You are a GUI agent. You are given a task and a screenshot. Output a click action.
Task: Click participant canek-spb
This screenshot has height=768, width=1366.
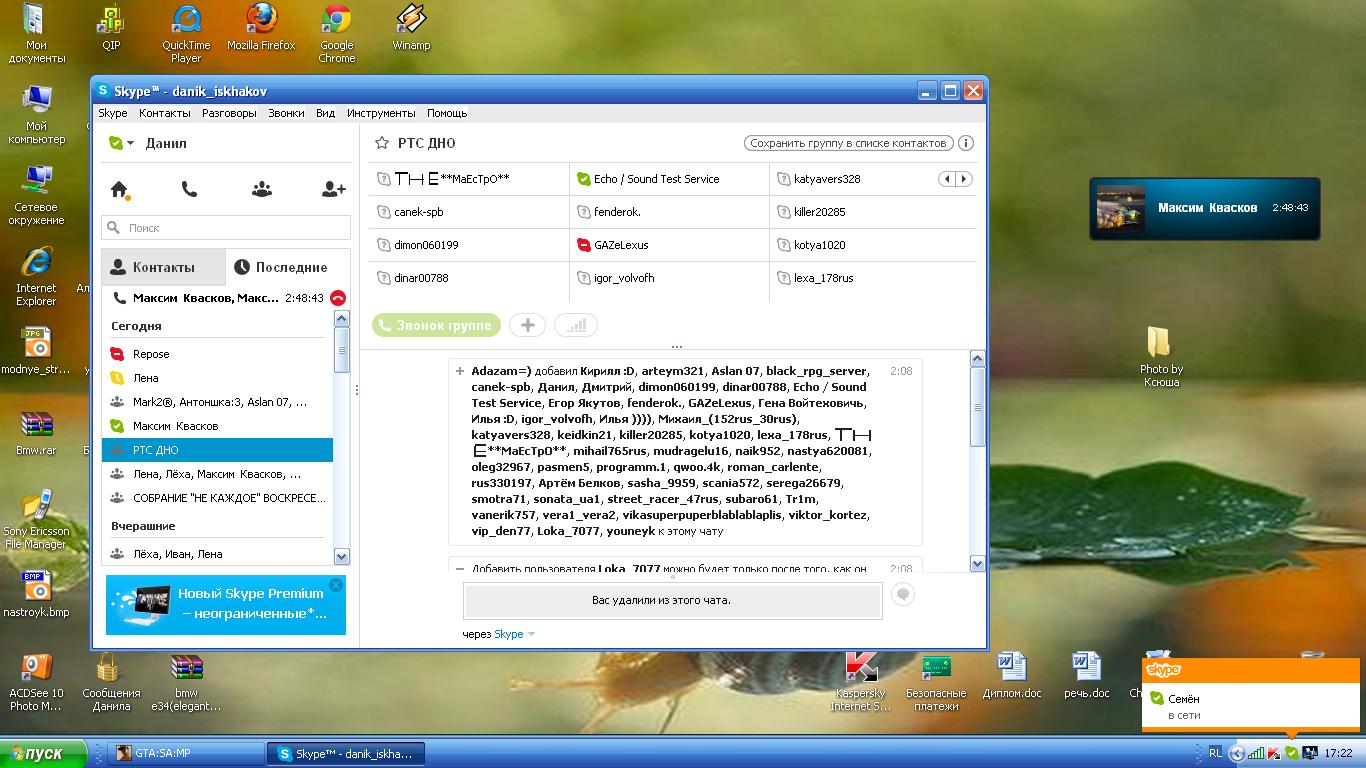418,212
